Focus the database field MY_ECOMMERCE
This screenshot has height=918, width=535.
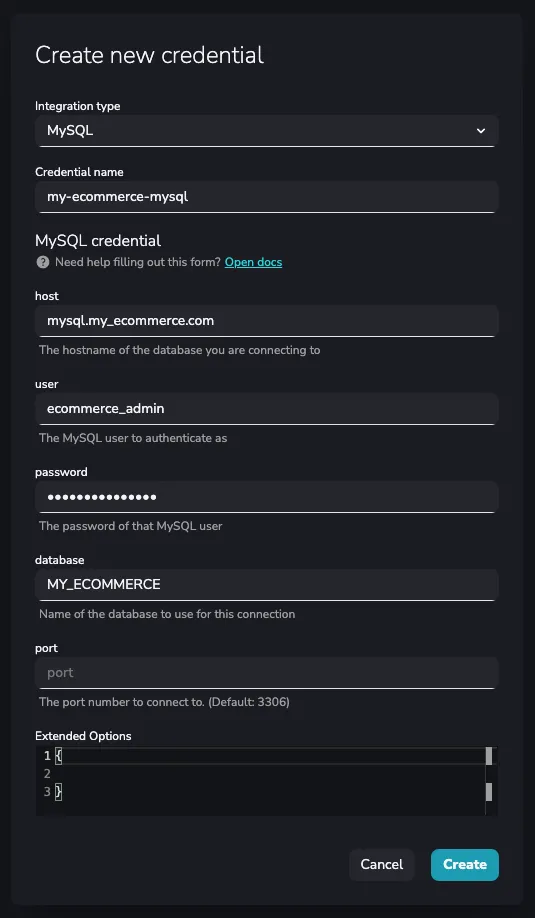[x=266, y=584]
